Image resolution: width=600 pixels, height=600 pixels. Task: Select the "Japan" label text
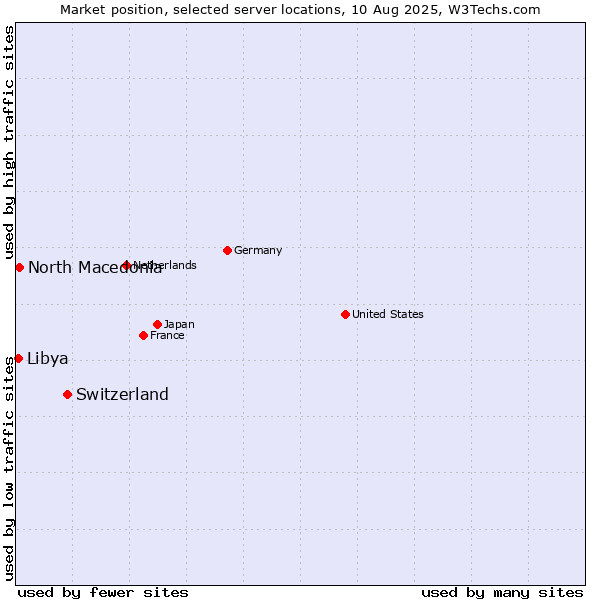click(179, 325)
